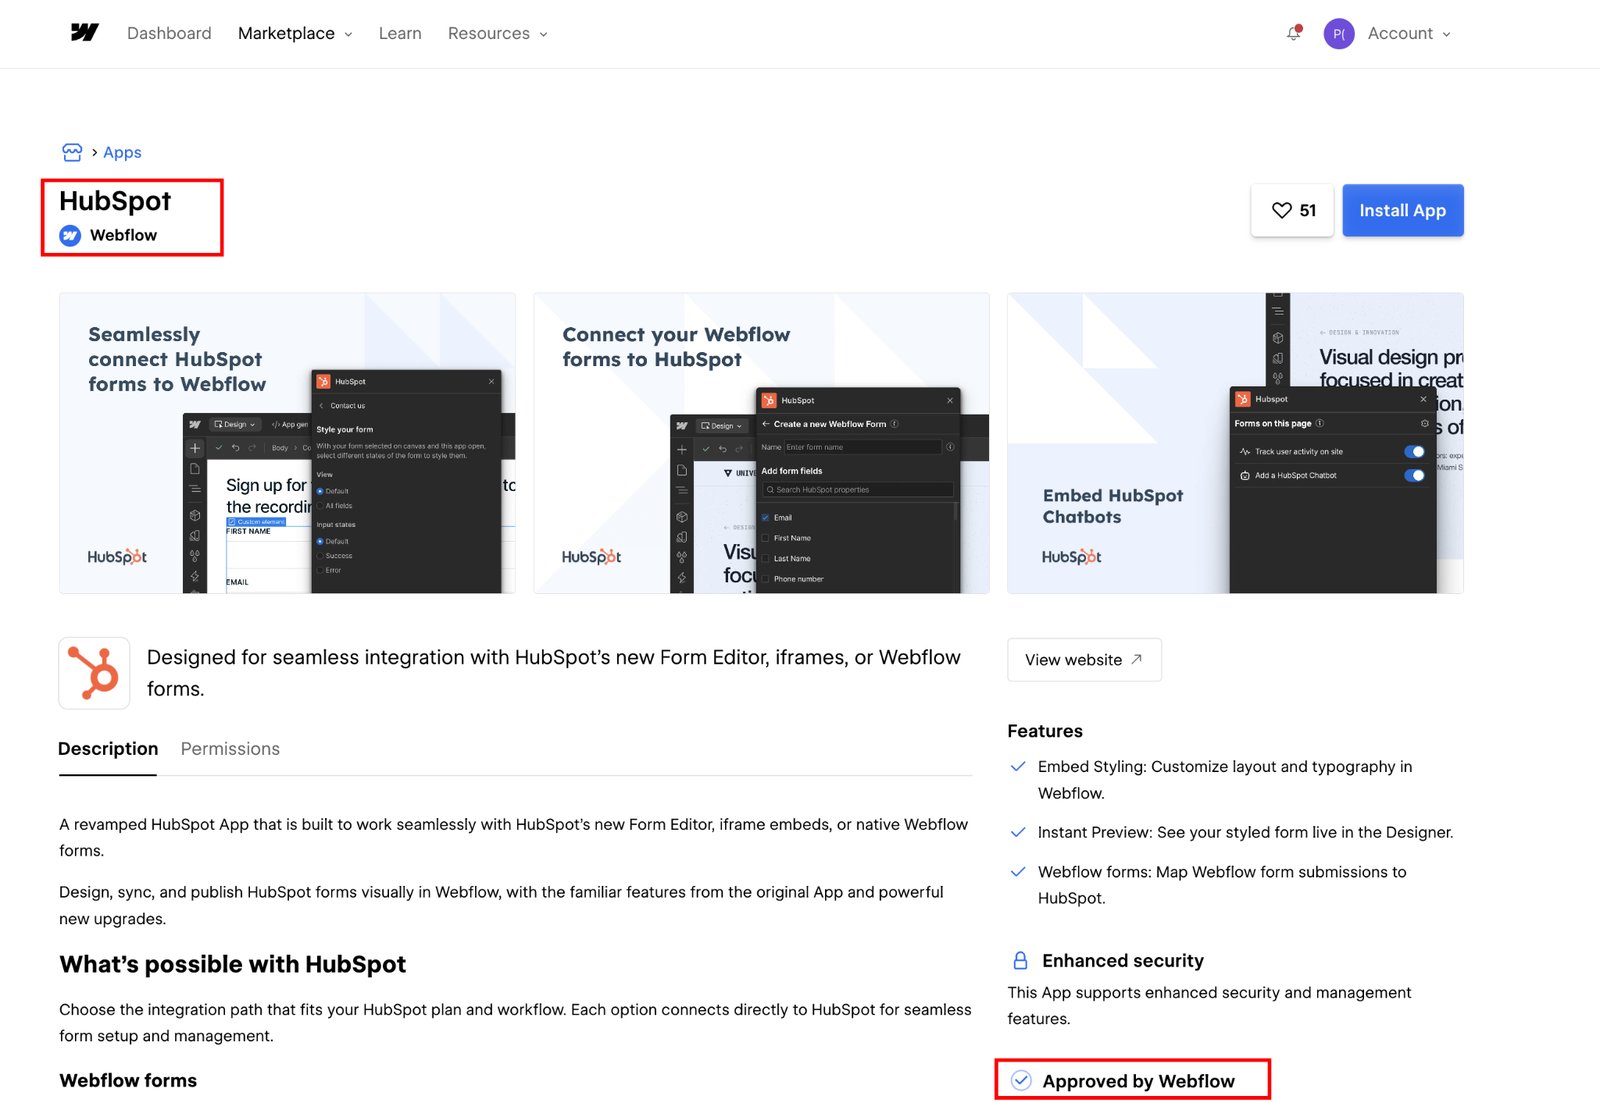Click the text 'This App supports enhanced security'

point(1209,1005)
